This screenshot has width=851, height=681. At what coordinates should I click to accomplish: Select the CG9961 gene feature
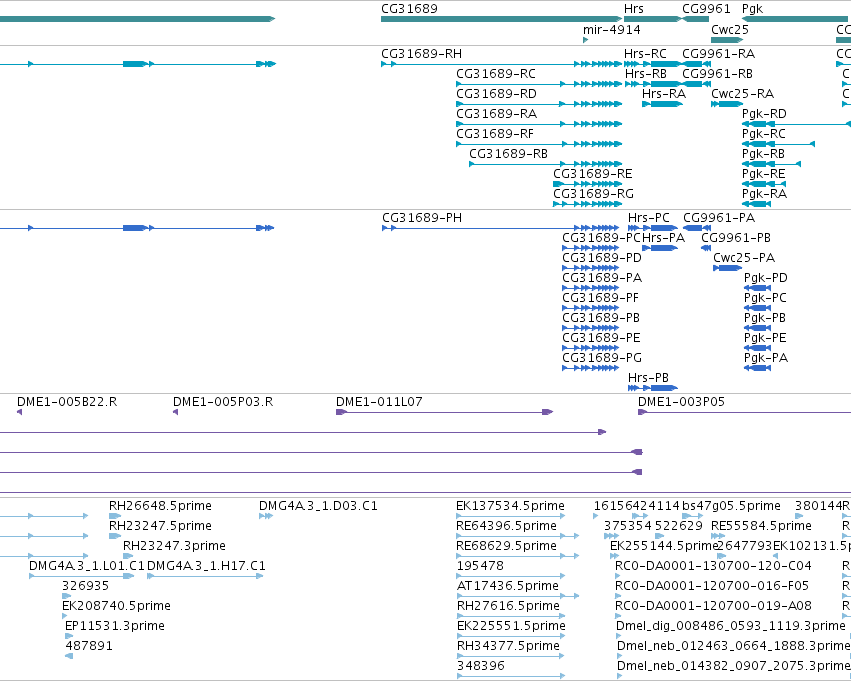[x=695, y=19]
